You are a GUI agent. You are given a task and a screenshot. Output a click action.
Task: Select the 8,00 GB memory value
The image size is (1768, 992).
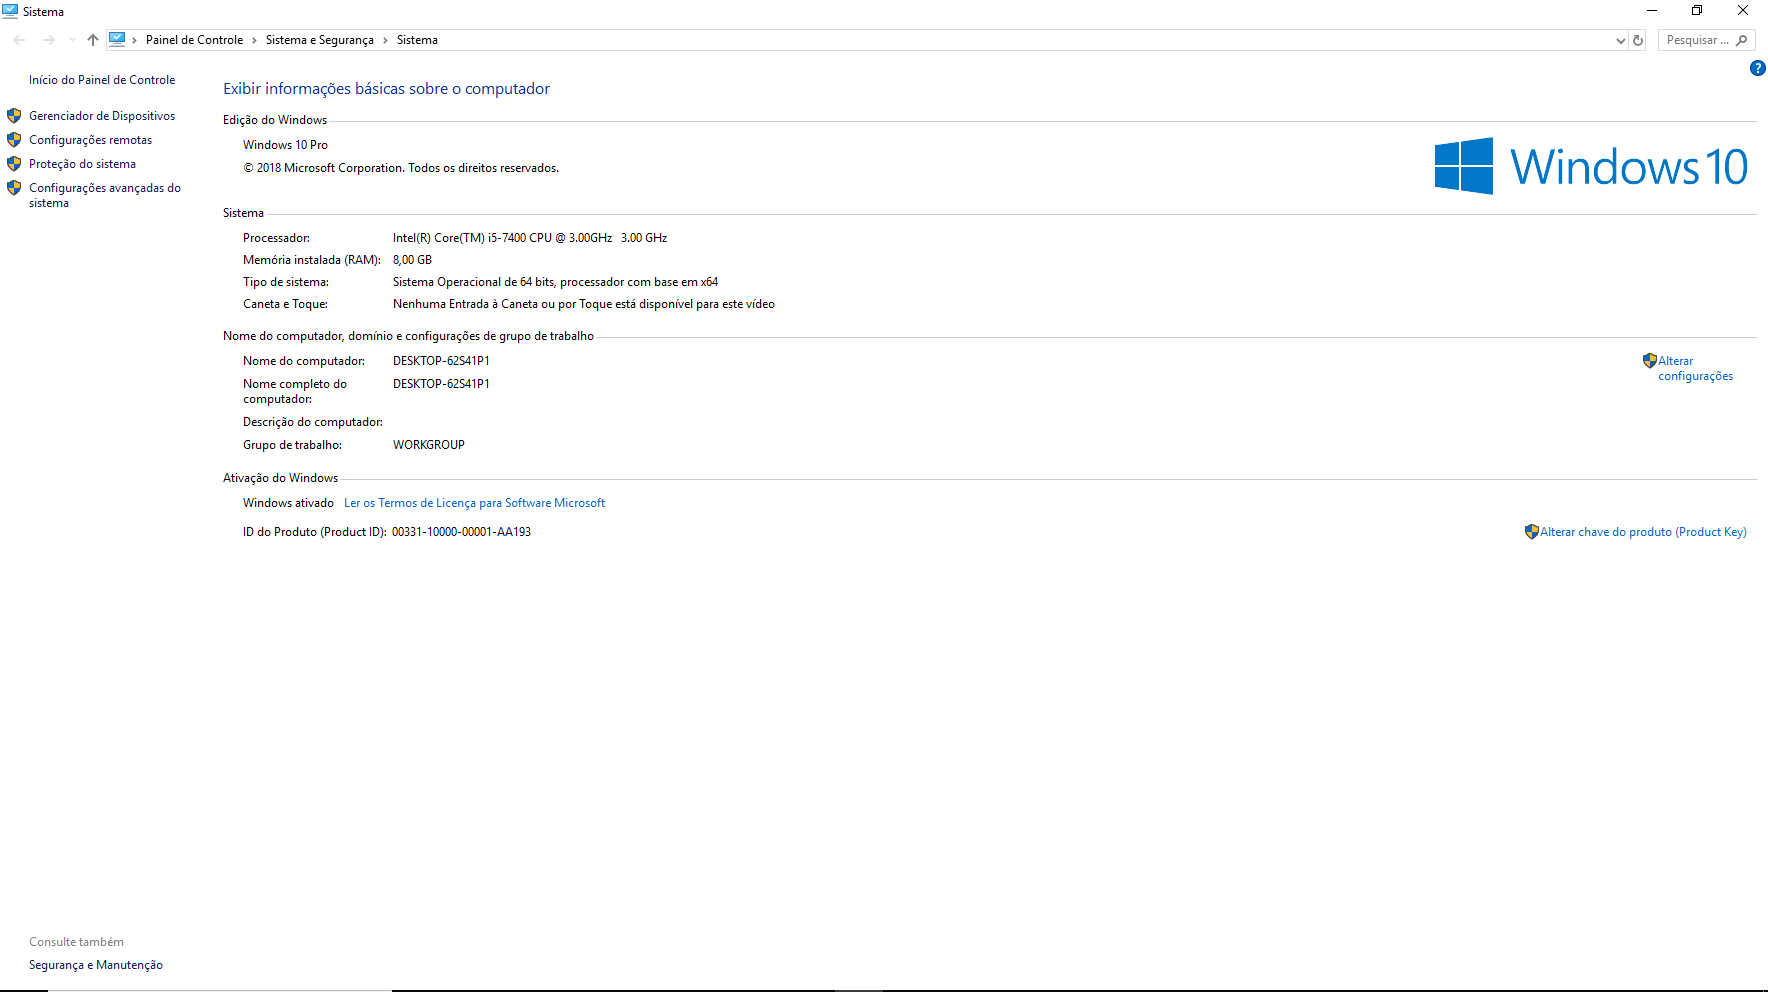pos(412,260)
